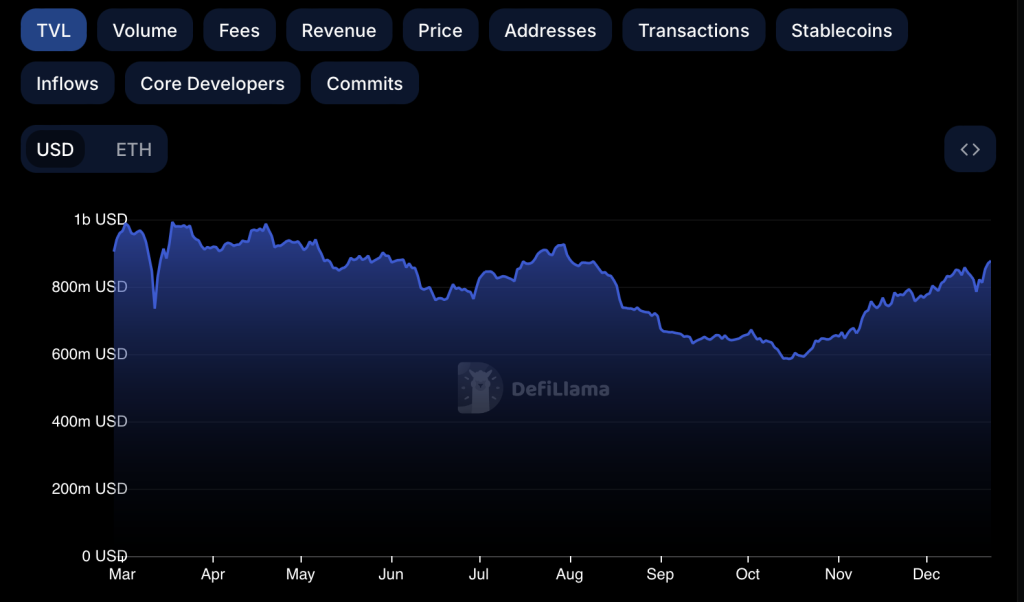Show Commits on the chart
Viewport: 1024px width, 602px height.
(364, 83)
